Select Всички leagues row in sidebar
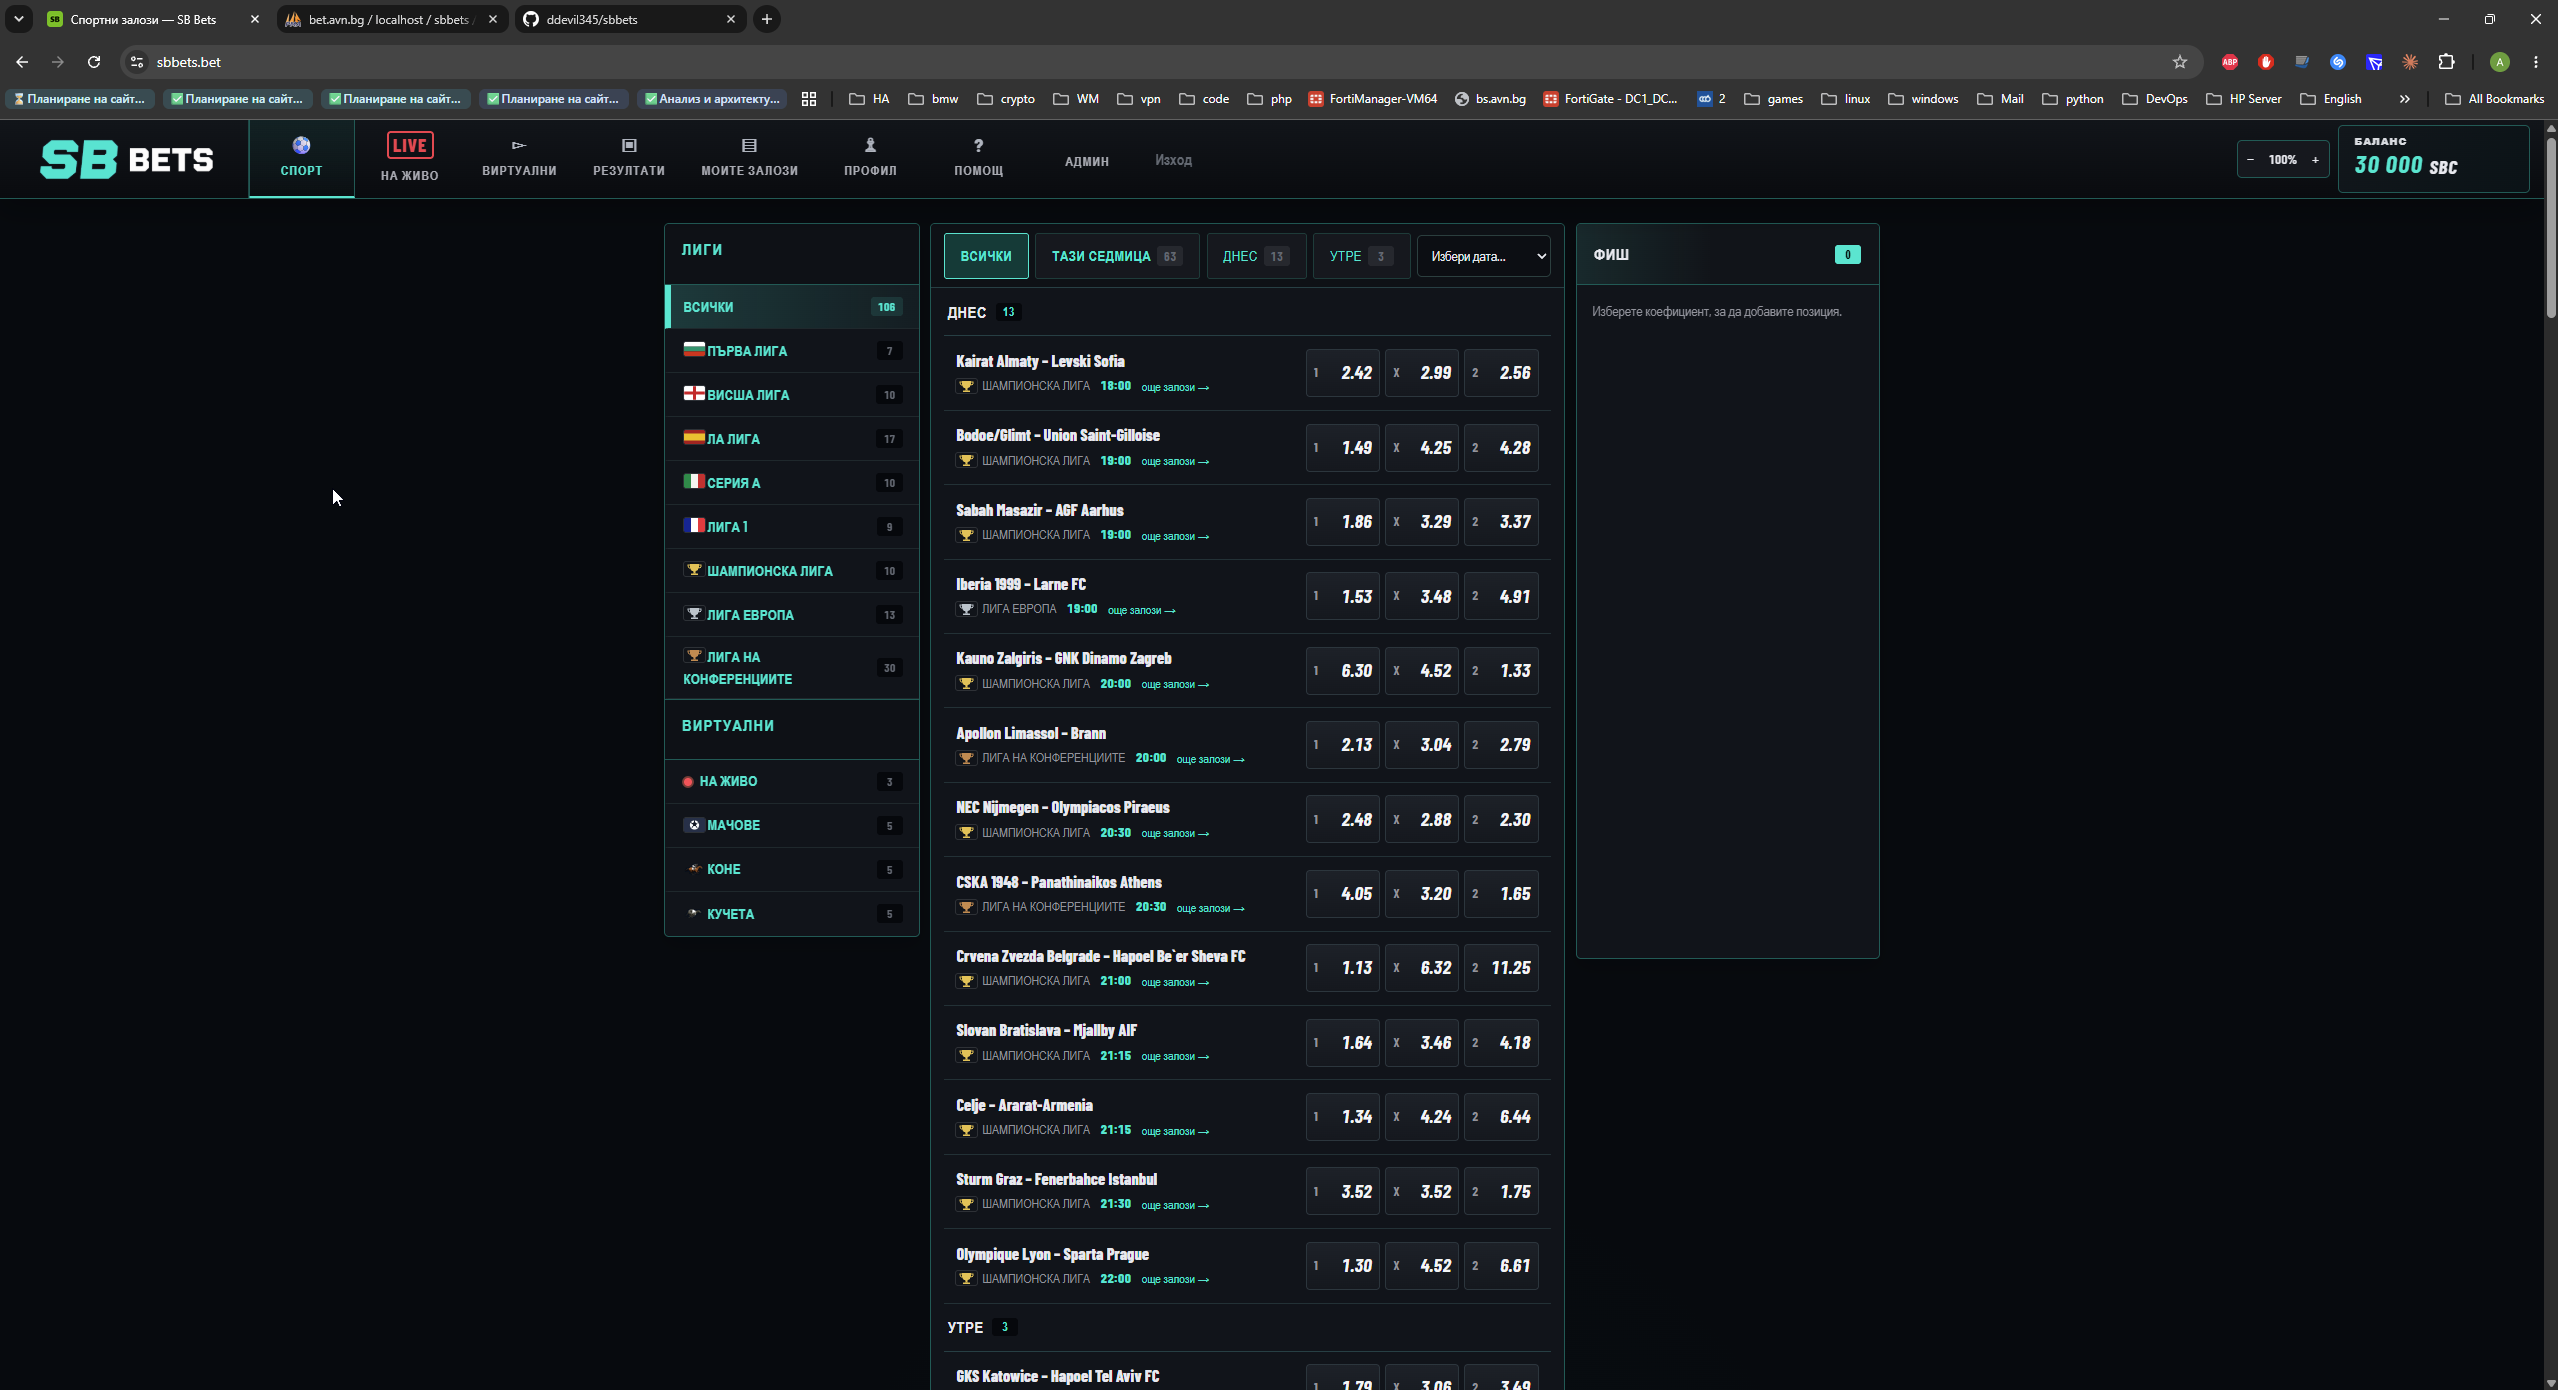Image resolution: width=2558 pixels, height=1390 pixels. point(791,307)
